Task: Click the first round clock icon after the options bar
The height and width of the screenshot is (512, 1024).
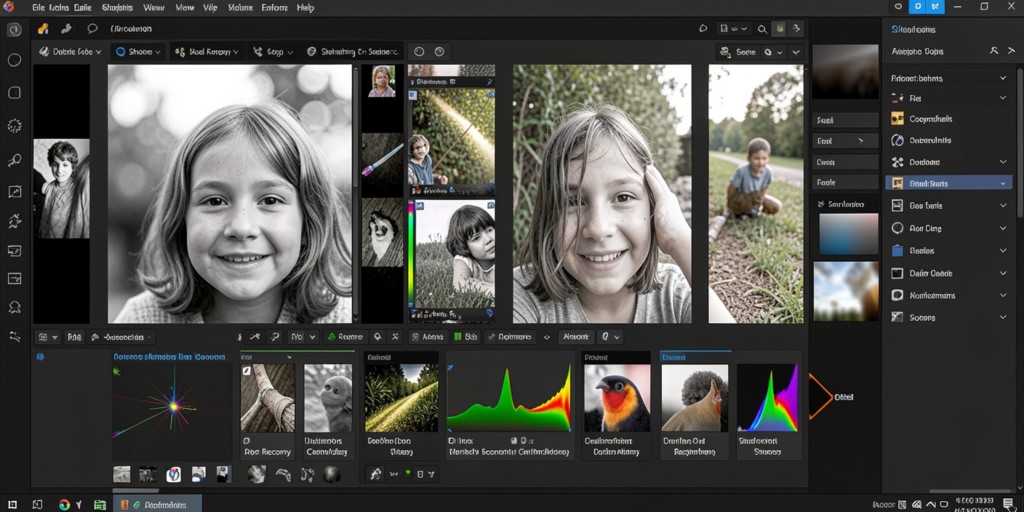Action: (x=419, y=52)
